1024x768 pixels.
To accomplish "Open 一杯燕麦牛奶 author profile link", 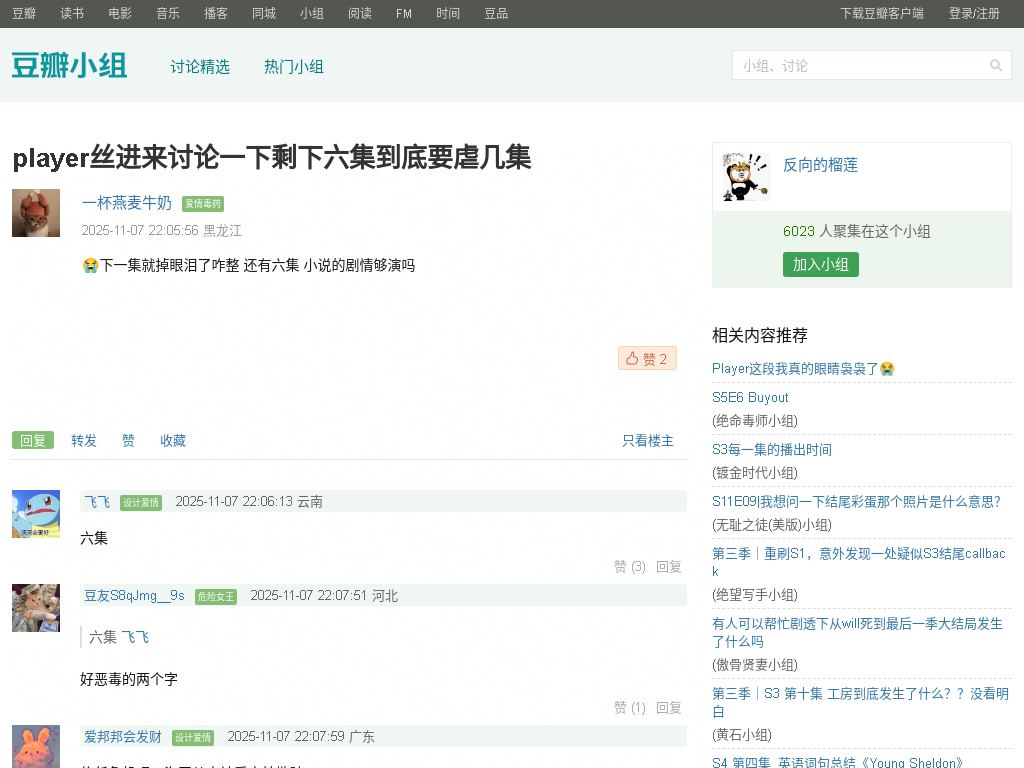I will [127, 203].
